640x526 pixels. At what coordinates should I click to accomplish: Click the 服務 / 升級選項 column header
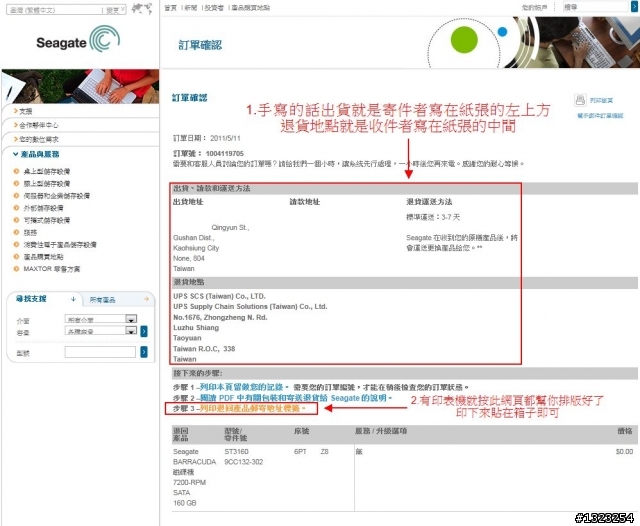coord(381,431)
